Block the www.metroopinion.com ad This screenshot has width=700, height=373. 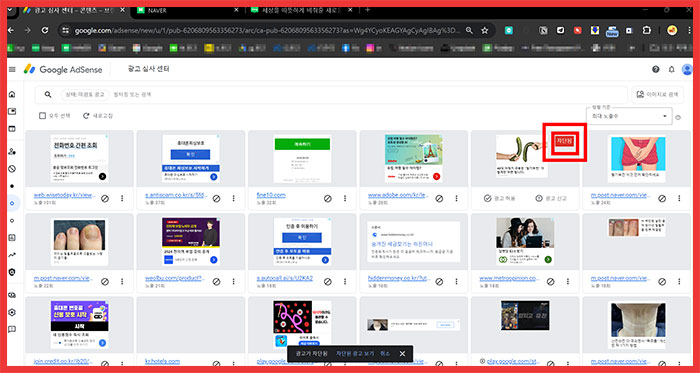point(550,282)
